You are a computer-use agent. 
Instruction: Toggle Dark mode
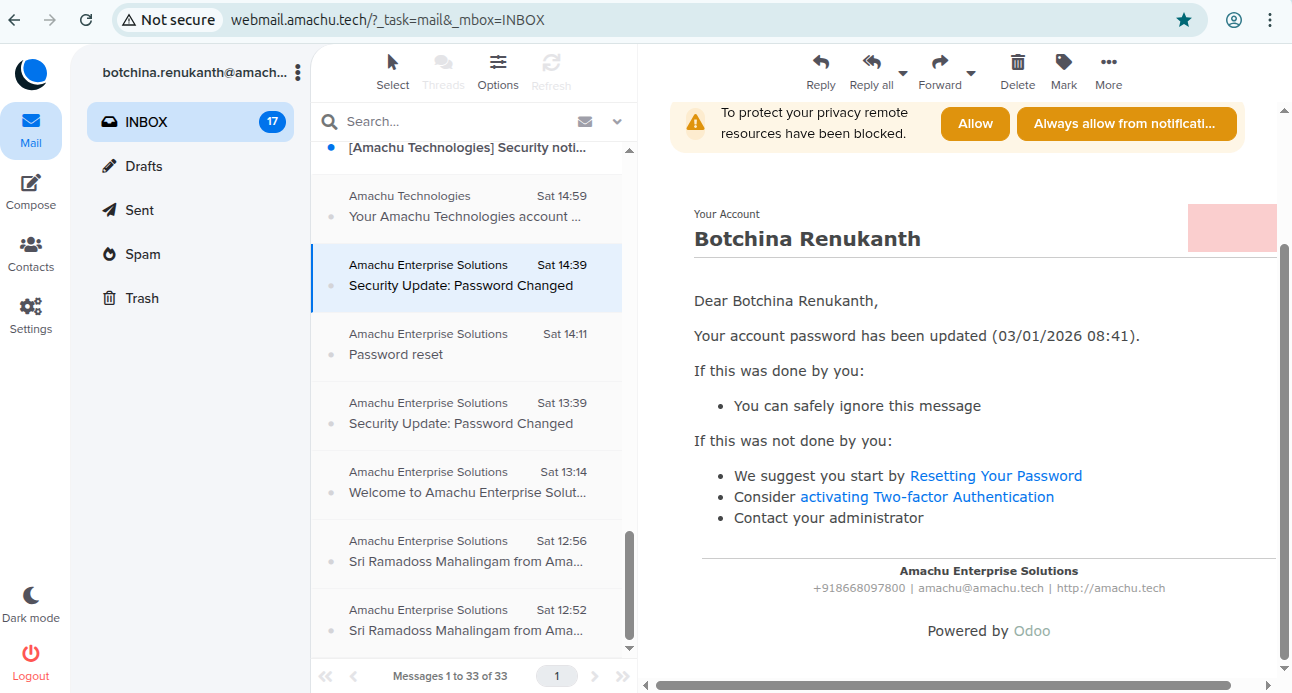31,596
